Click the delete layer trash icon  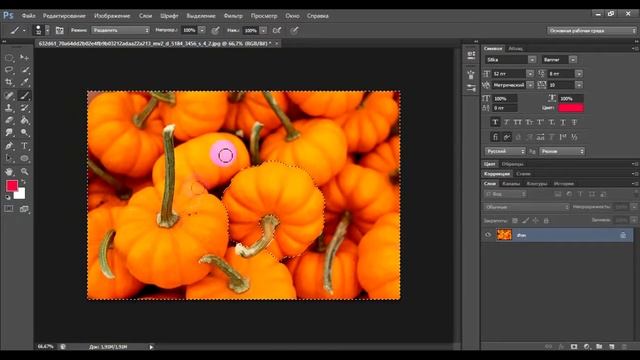pyautogui.click(x=624, y=347)
